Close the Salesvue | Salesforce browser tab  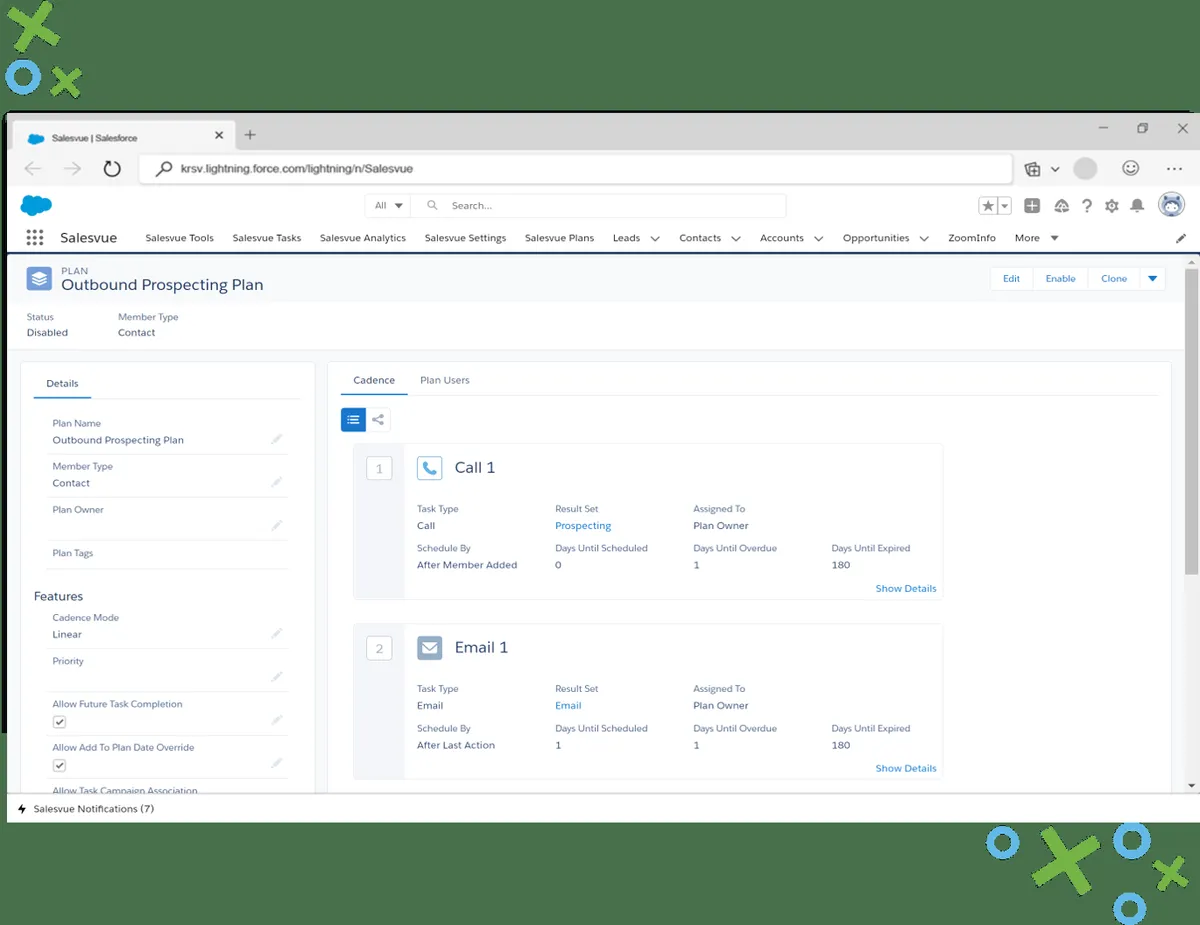220,136
